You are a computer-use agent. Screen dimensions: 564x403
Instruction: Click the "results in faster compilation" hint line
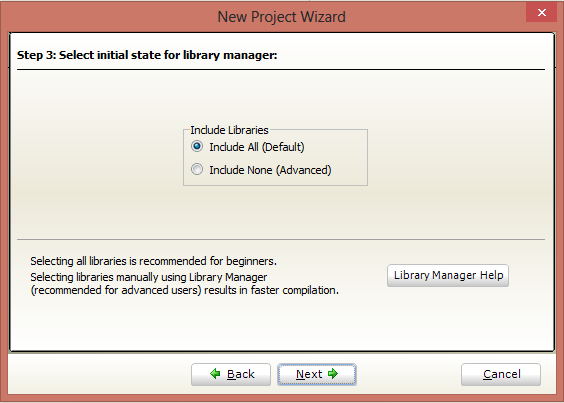(x=185, y=290)
